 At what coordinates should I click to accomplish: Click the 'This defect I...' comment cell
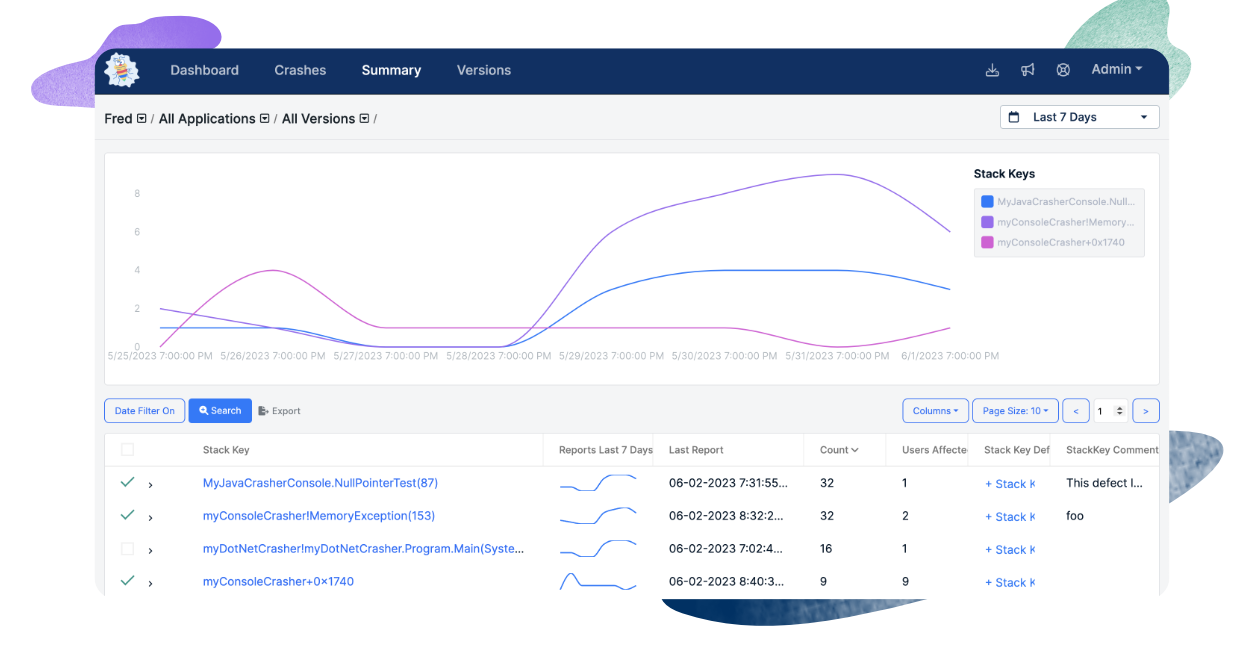(x=1104, y=483)
